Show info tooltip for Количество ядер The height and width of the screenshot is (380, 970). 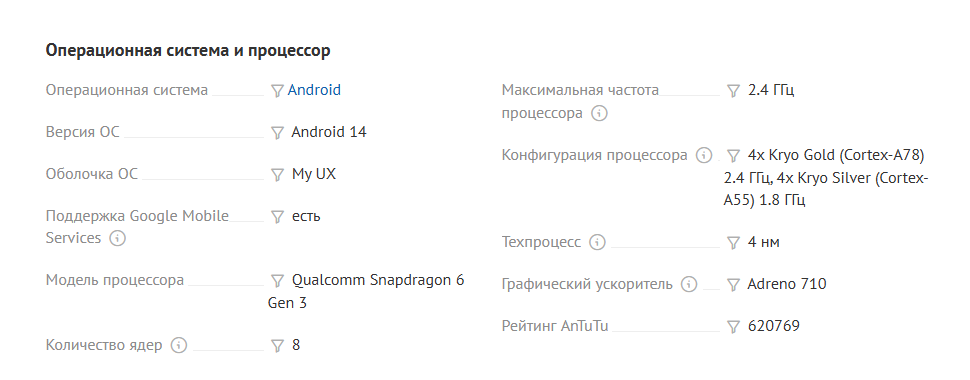179,345
